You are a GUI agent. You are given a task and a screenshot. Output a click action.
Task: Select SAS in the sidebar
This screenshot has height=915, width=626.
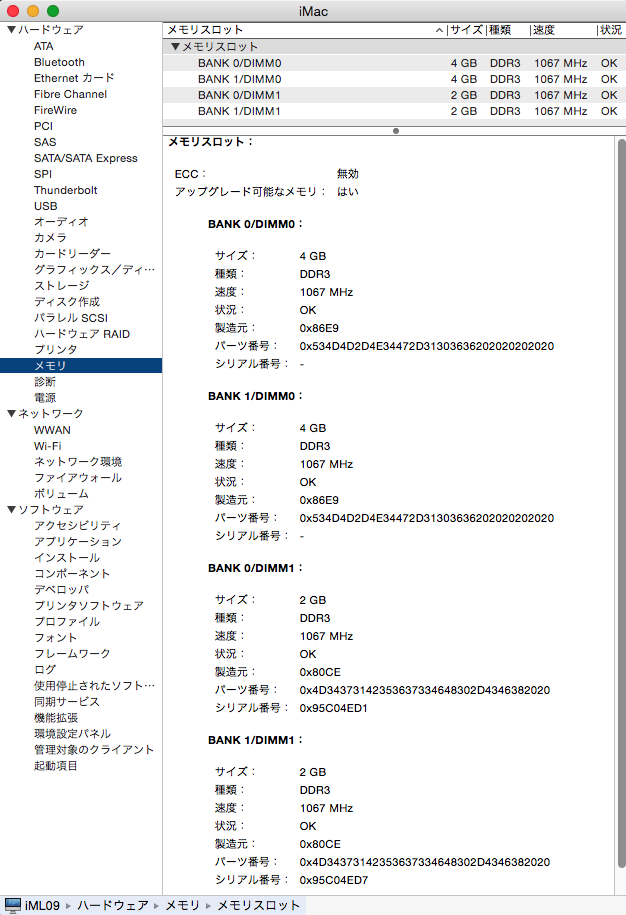click(45, 142)
